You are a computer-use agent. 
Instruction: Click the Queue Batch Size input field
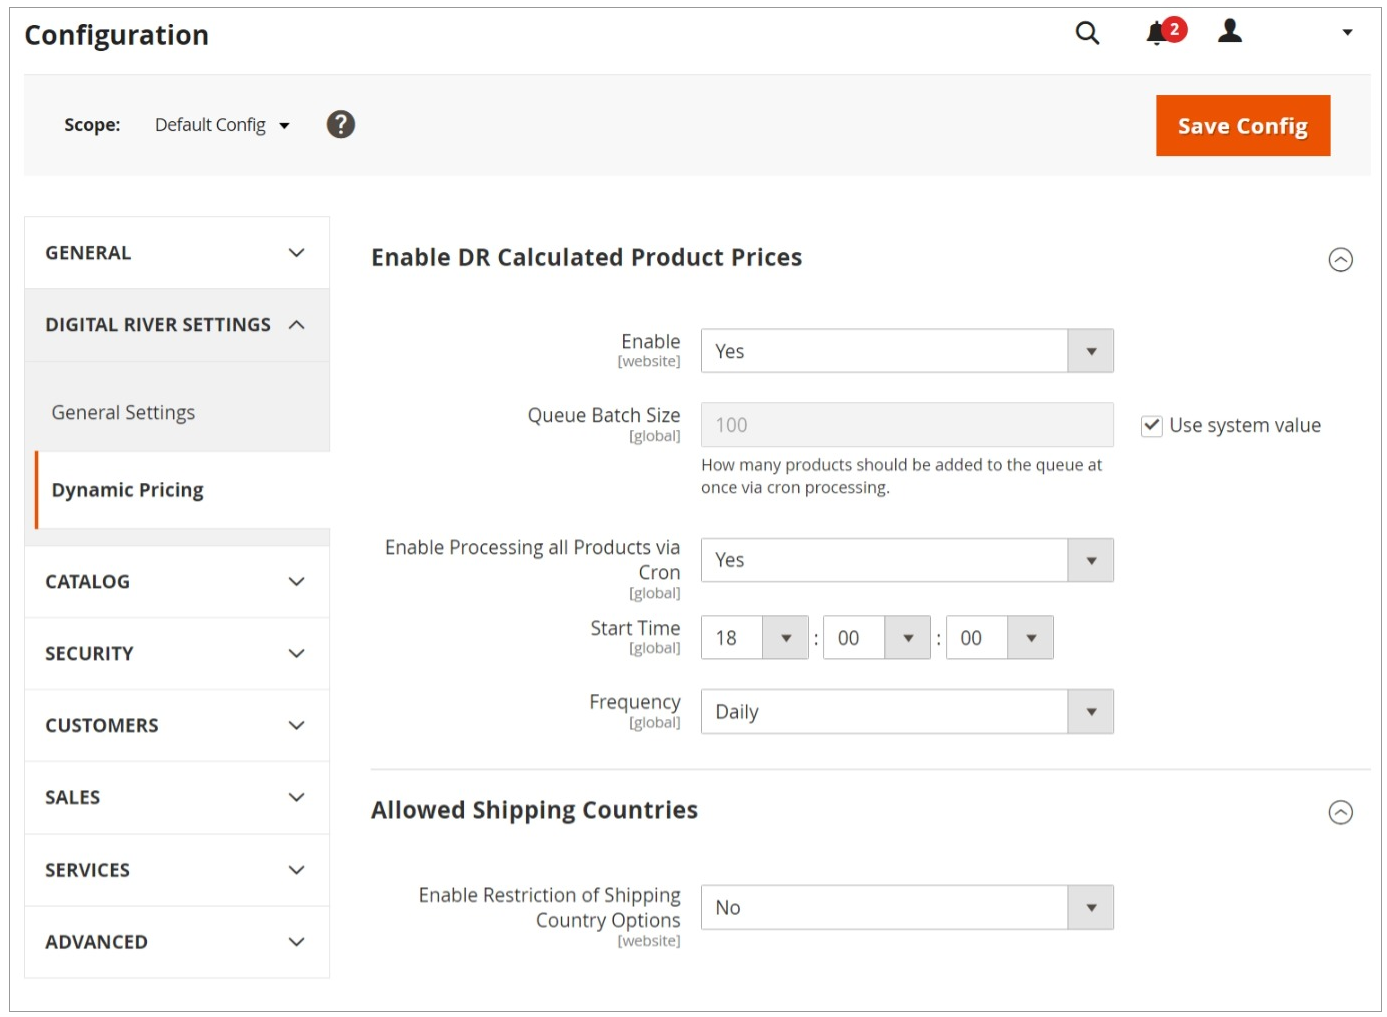(906, 425)
